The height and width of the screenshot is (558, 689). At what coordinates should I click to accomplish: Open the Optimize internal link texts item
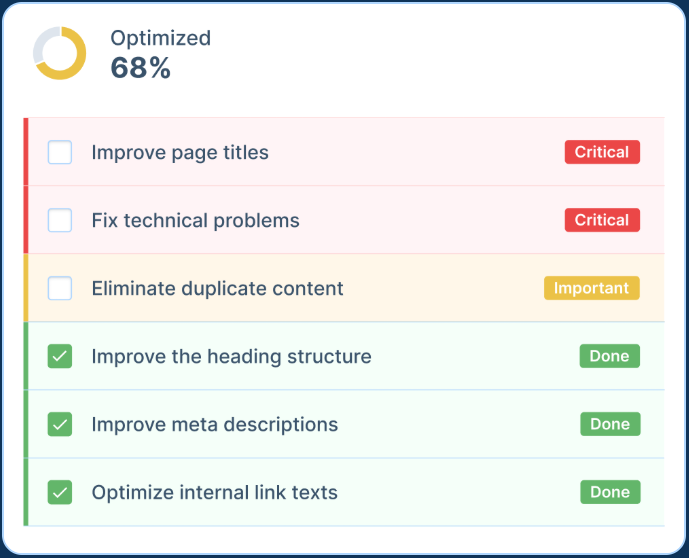(214, 492)
